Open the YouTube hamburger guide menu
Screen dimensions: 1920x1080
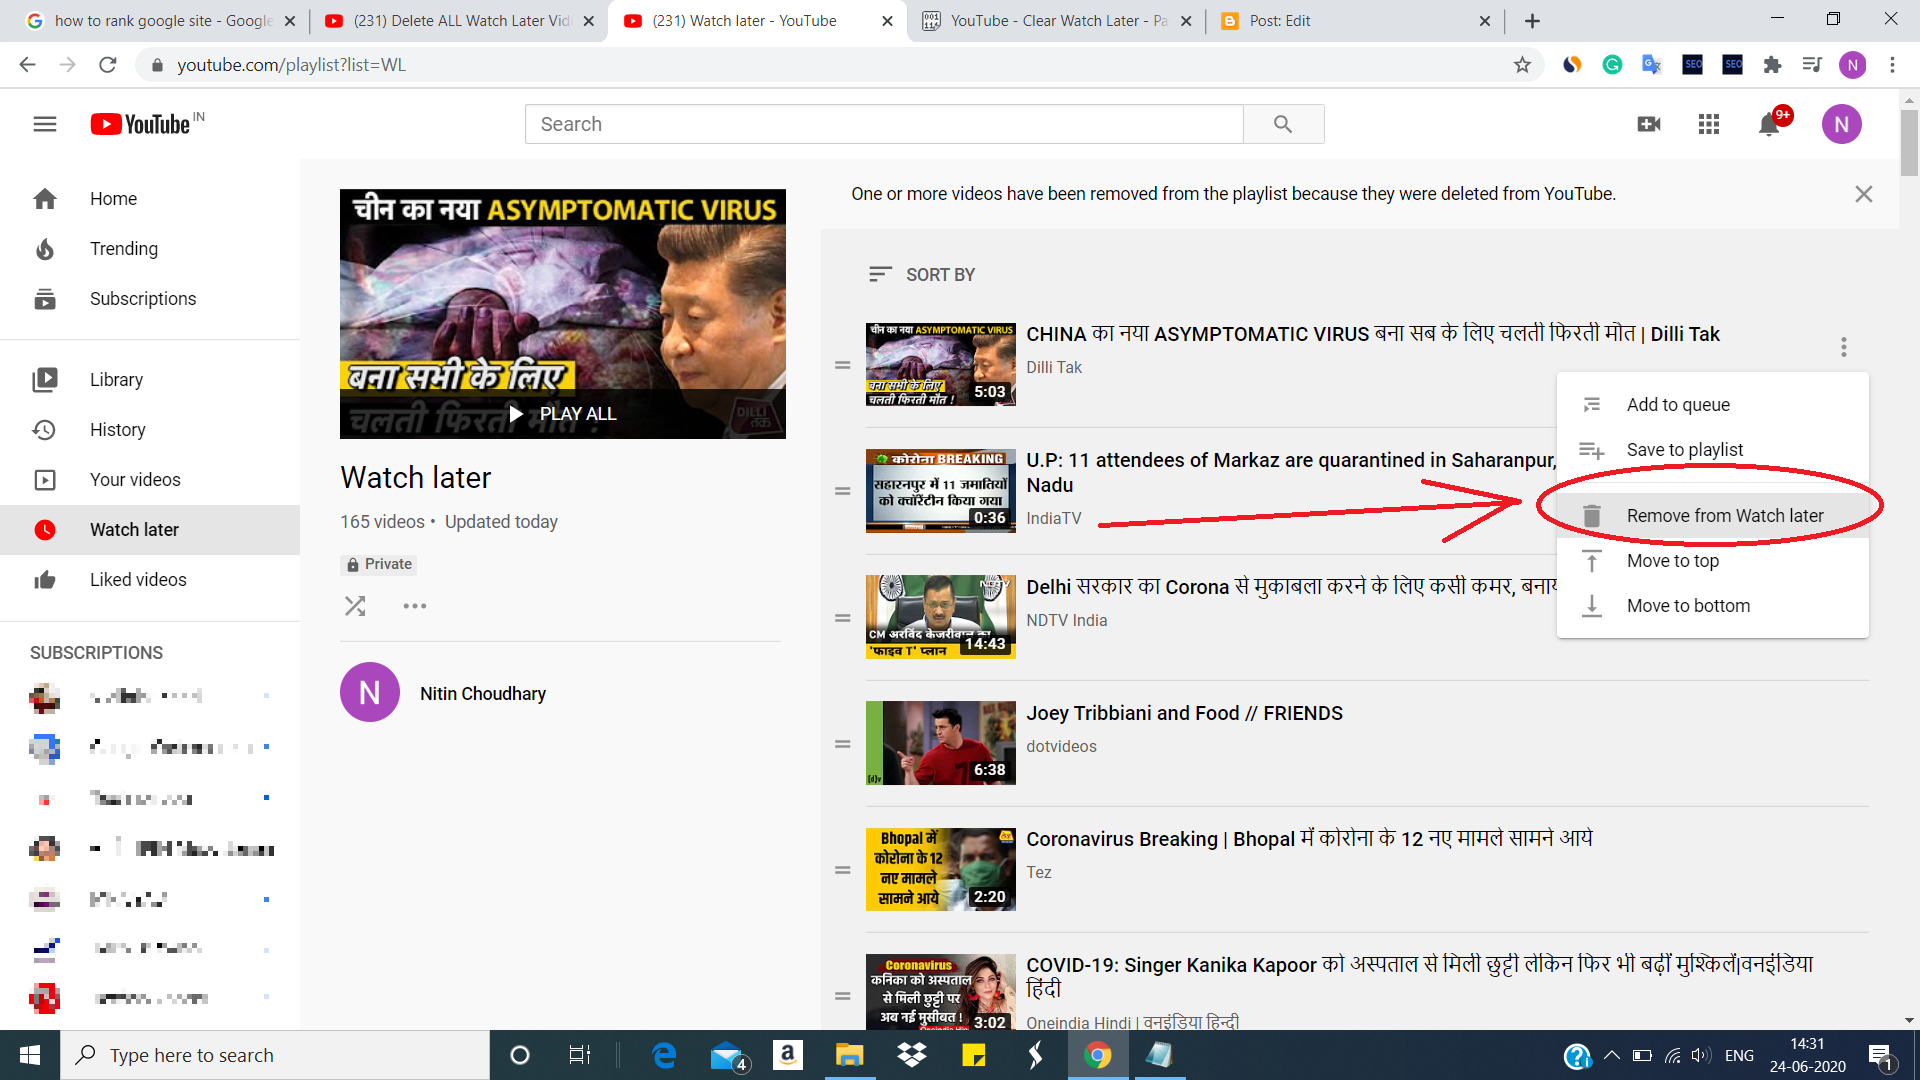click(45, 124)
